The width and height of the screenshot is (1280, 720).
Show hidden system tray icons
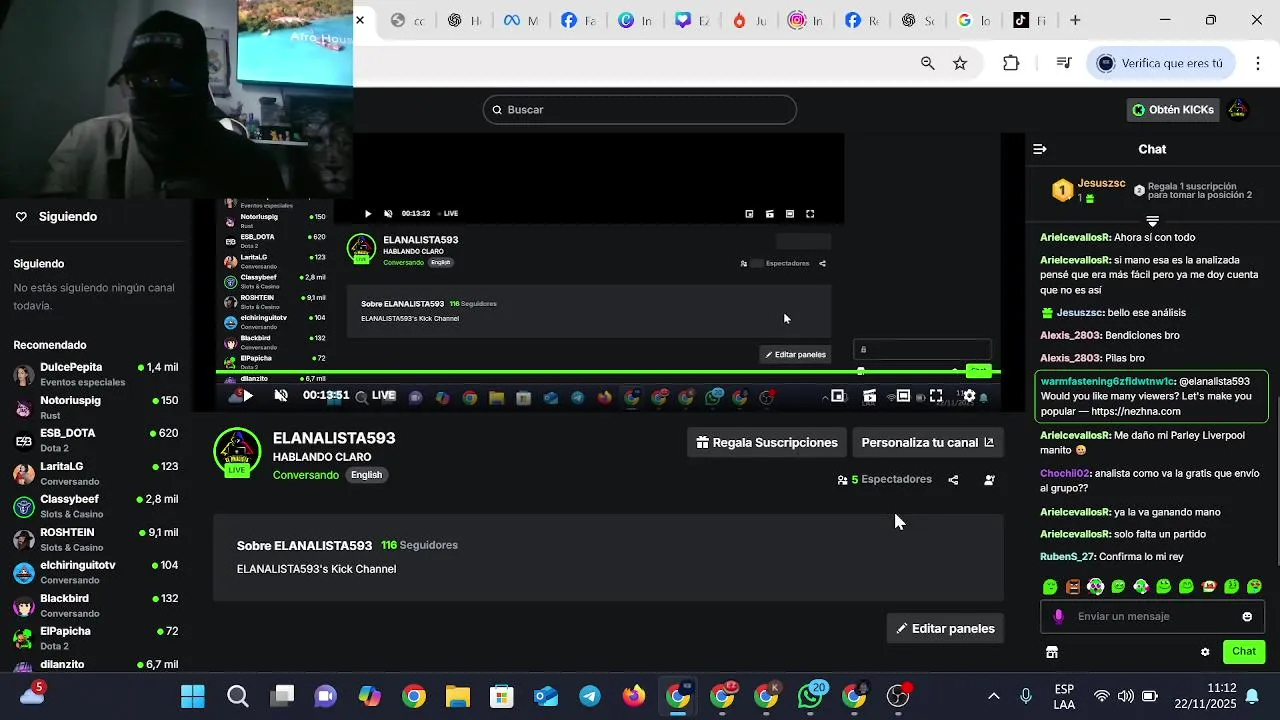point(993,696)
